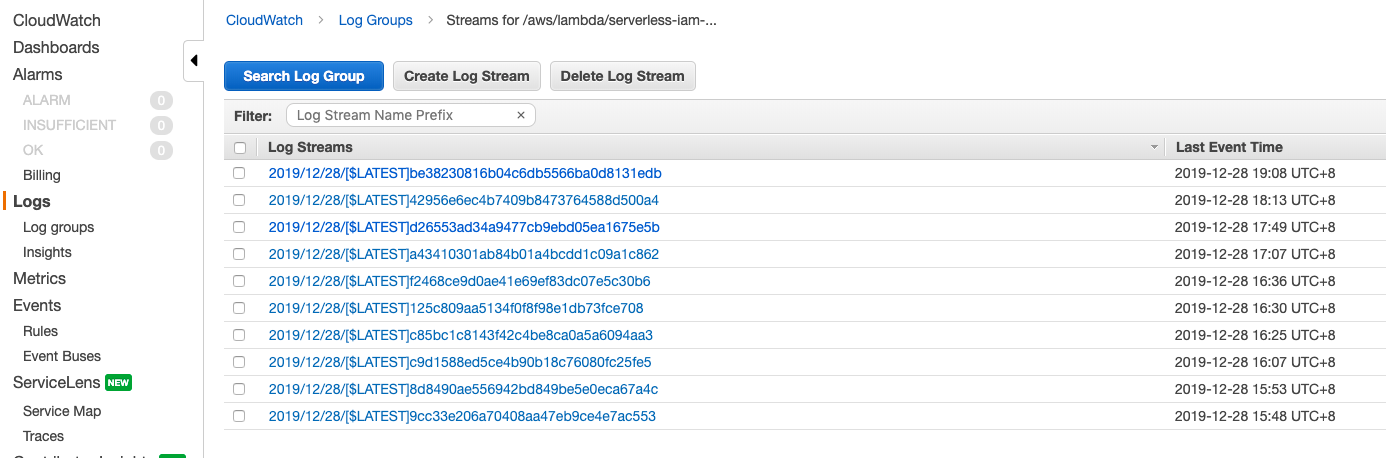Select timestamp 2019-12-28 16:36 UTC+8
The width and height of the screenshot is (1386, 458).
click(1255, 281)
